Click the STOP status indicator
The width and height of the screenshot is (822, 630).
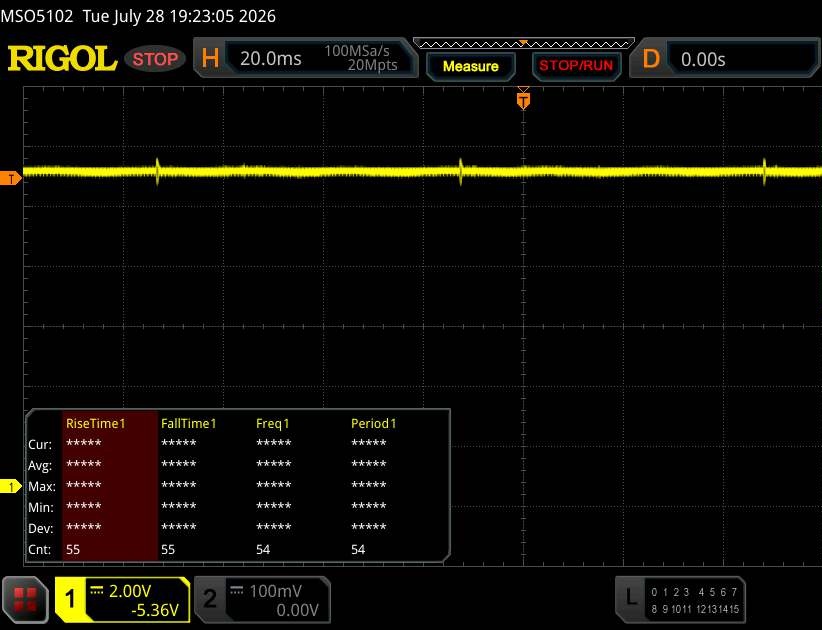click(x=155, y=59)
